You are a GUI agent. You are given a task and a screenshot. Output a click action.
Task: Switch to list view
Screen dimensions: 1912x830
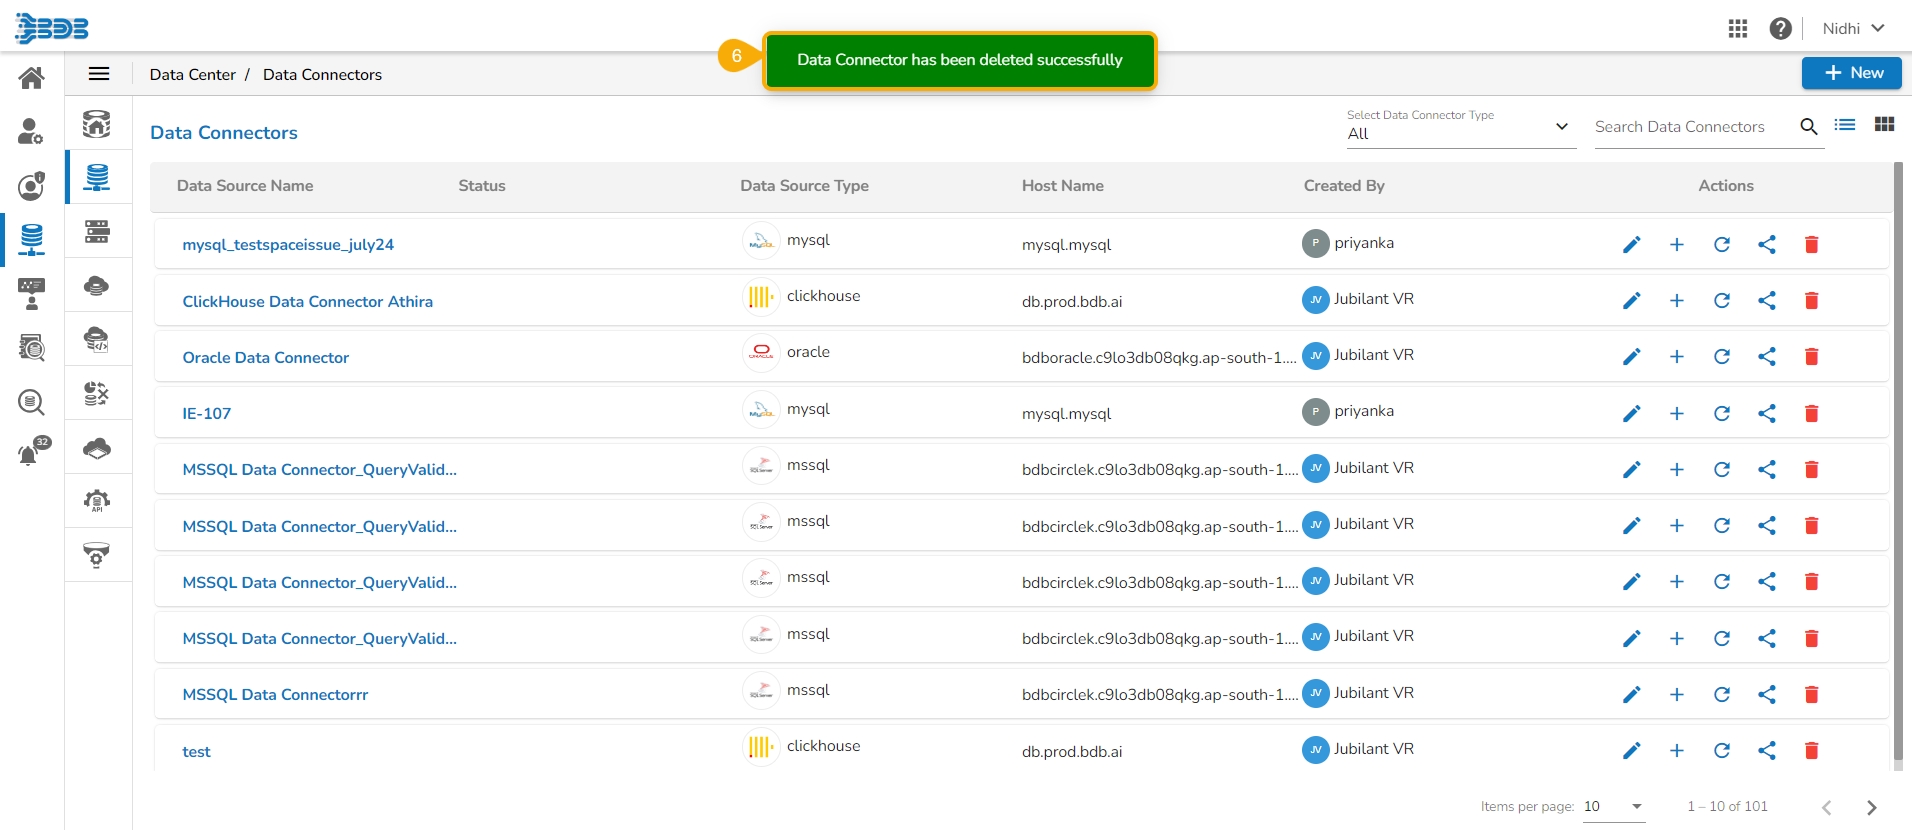coord(1845,125)
